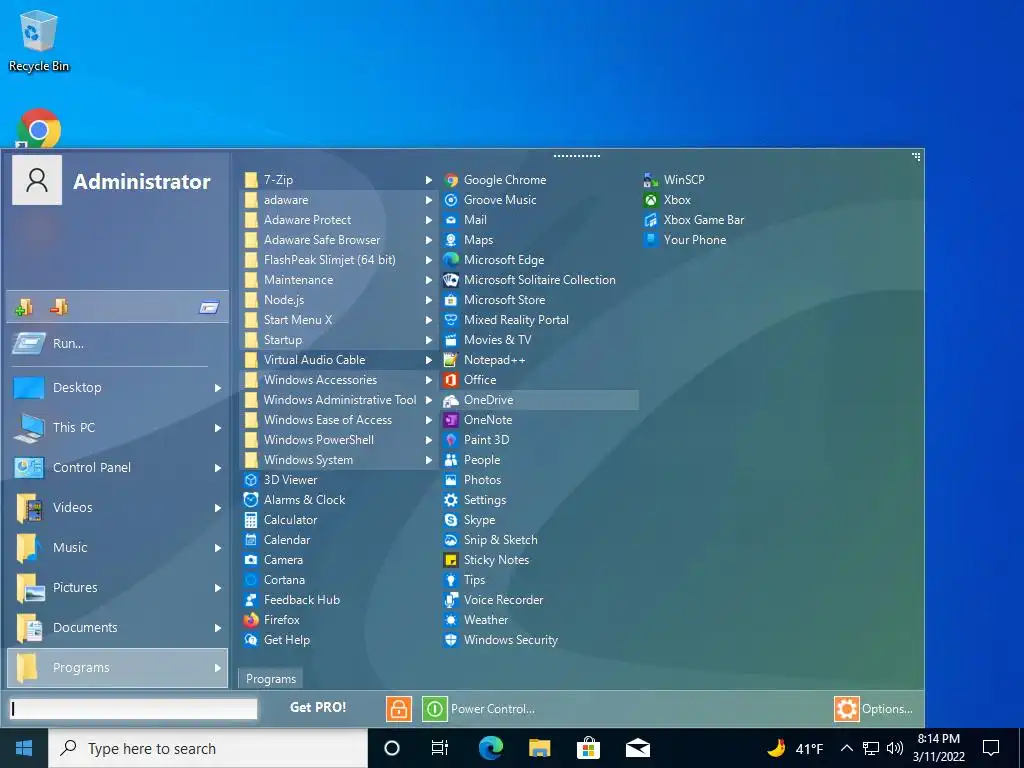
Task: Open Alarms & Clock
Action: tap(294, 500)
